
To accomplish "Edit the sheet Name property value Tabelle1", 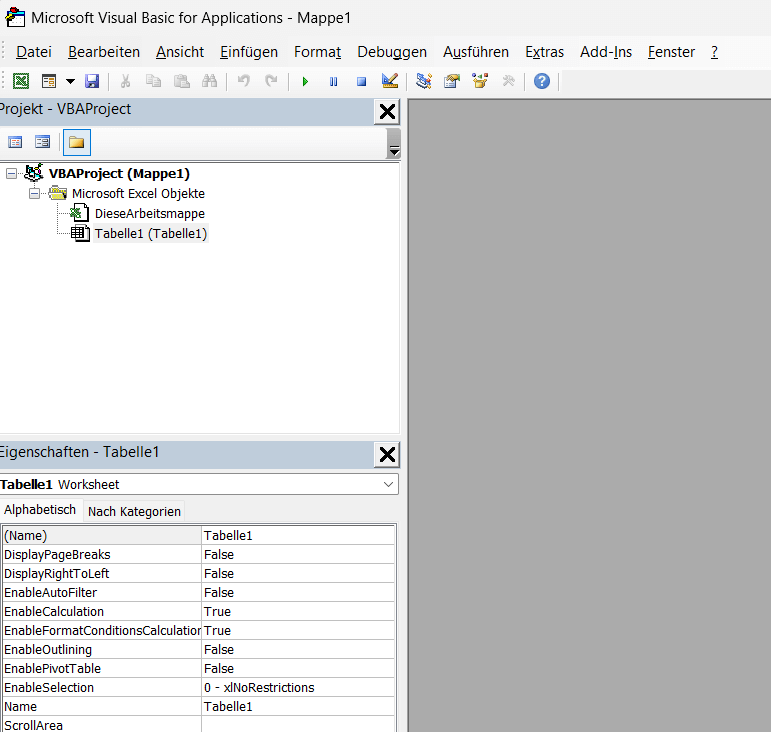I will click(x=298, y=706).
